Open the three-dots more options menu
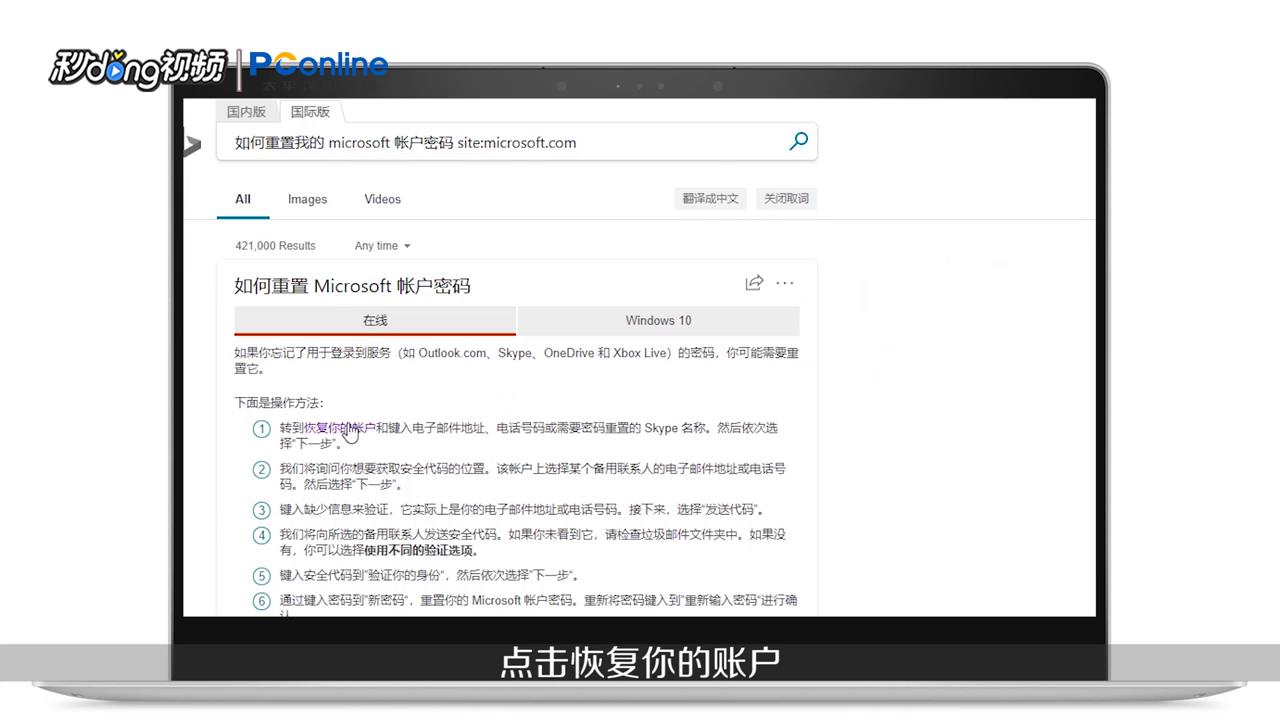This screenshot has width=1280, height=720. click(x=785, y=283)
